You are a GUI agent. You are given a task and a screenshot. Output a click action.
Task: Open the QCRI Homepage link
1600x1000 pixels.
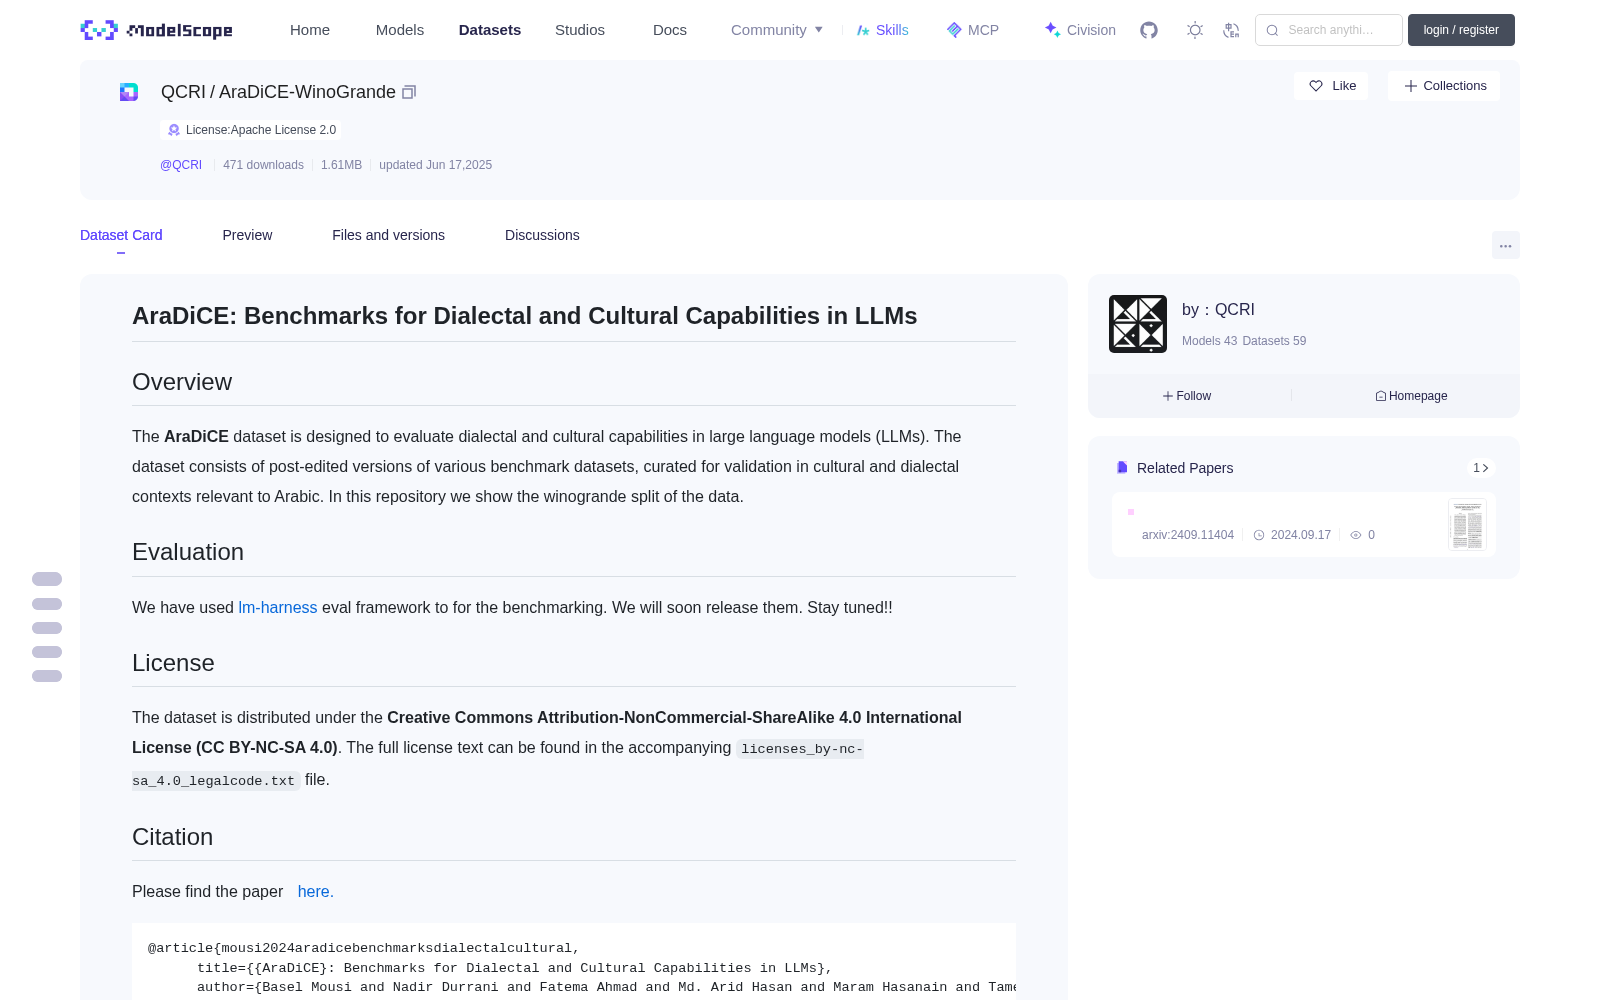tap(1411, 396)
